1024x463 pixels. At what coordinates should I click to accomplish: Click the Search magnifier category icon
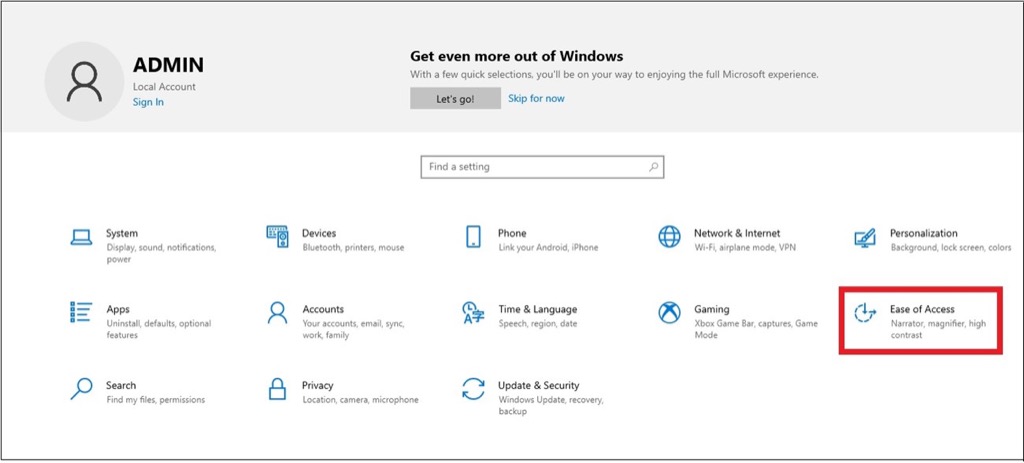pyautogui.click(x=81, y=389)
